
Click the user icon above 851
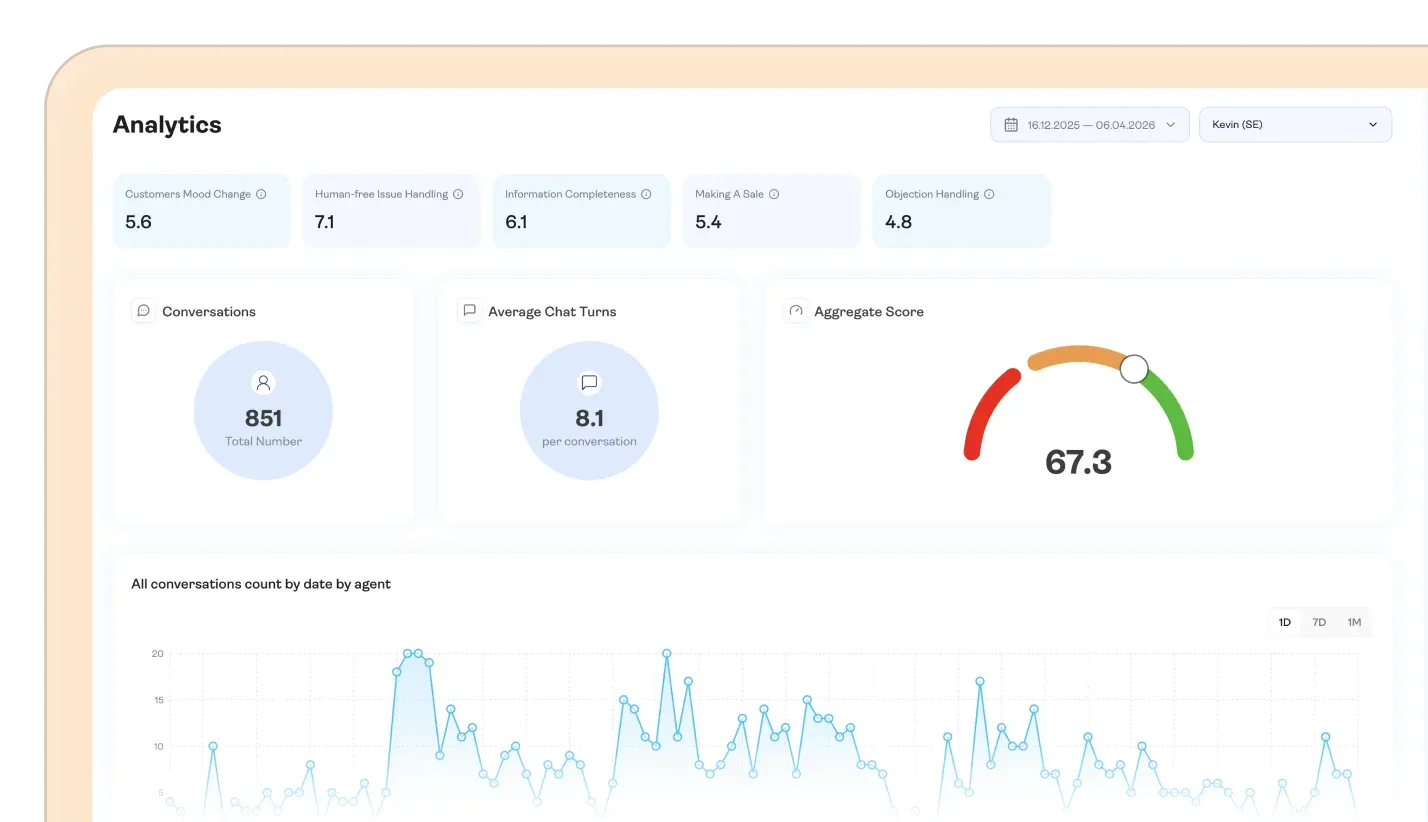click(263, 382)
